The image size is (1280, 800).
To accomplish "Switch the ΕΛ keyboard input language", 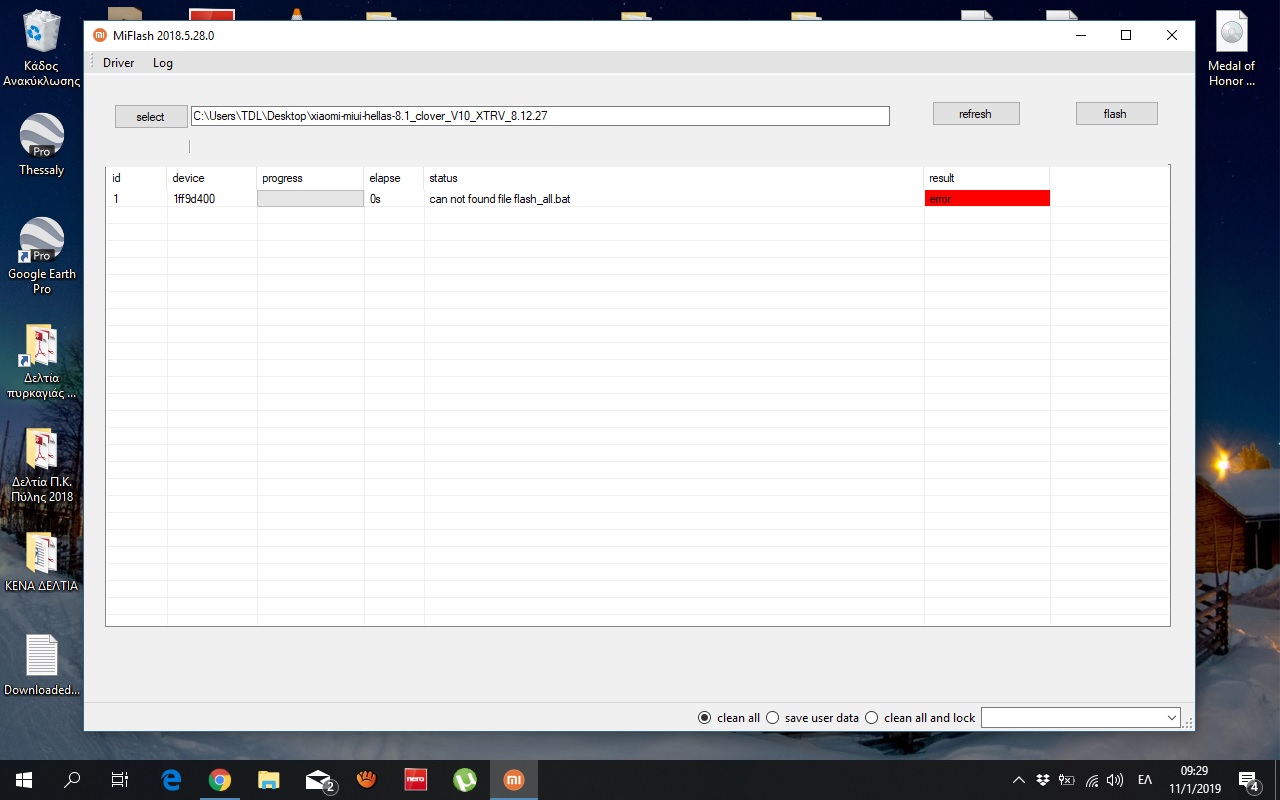I will coord(1145,780).
